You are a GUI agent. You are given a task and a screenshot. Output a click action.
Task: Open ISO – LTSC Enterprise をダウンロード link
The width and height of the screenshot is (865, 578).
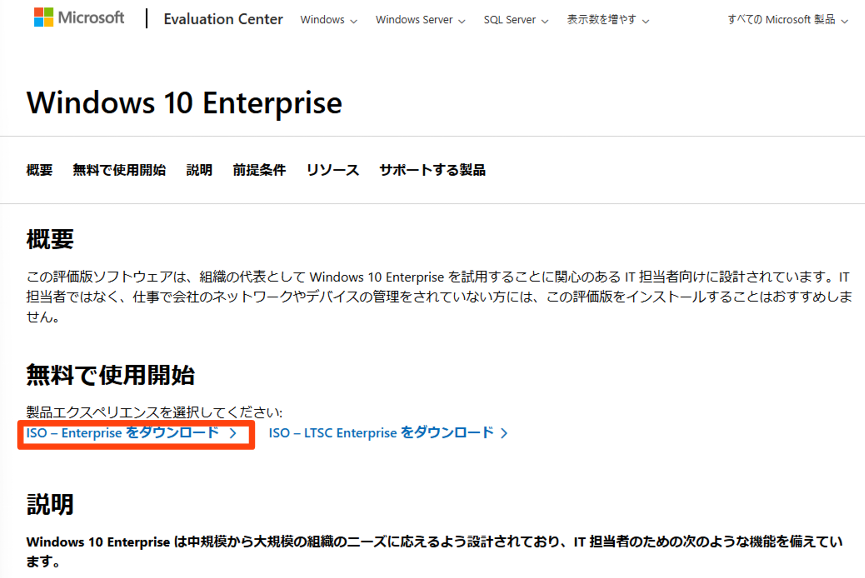[388, 433]
